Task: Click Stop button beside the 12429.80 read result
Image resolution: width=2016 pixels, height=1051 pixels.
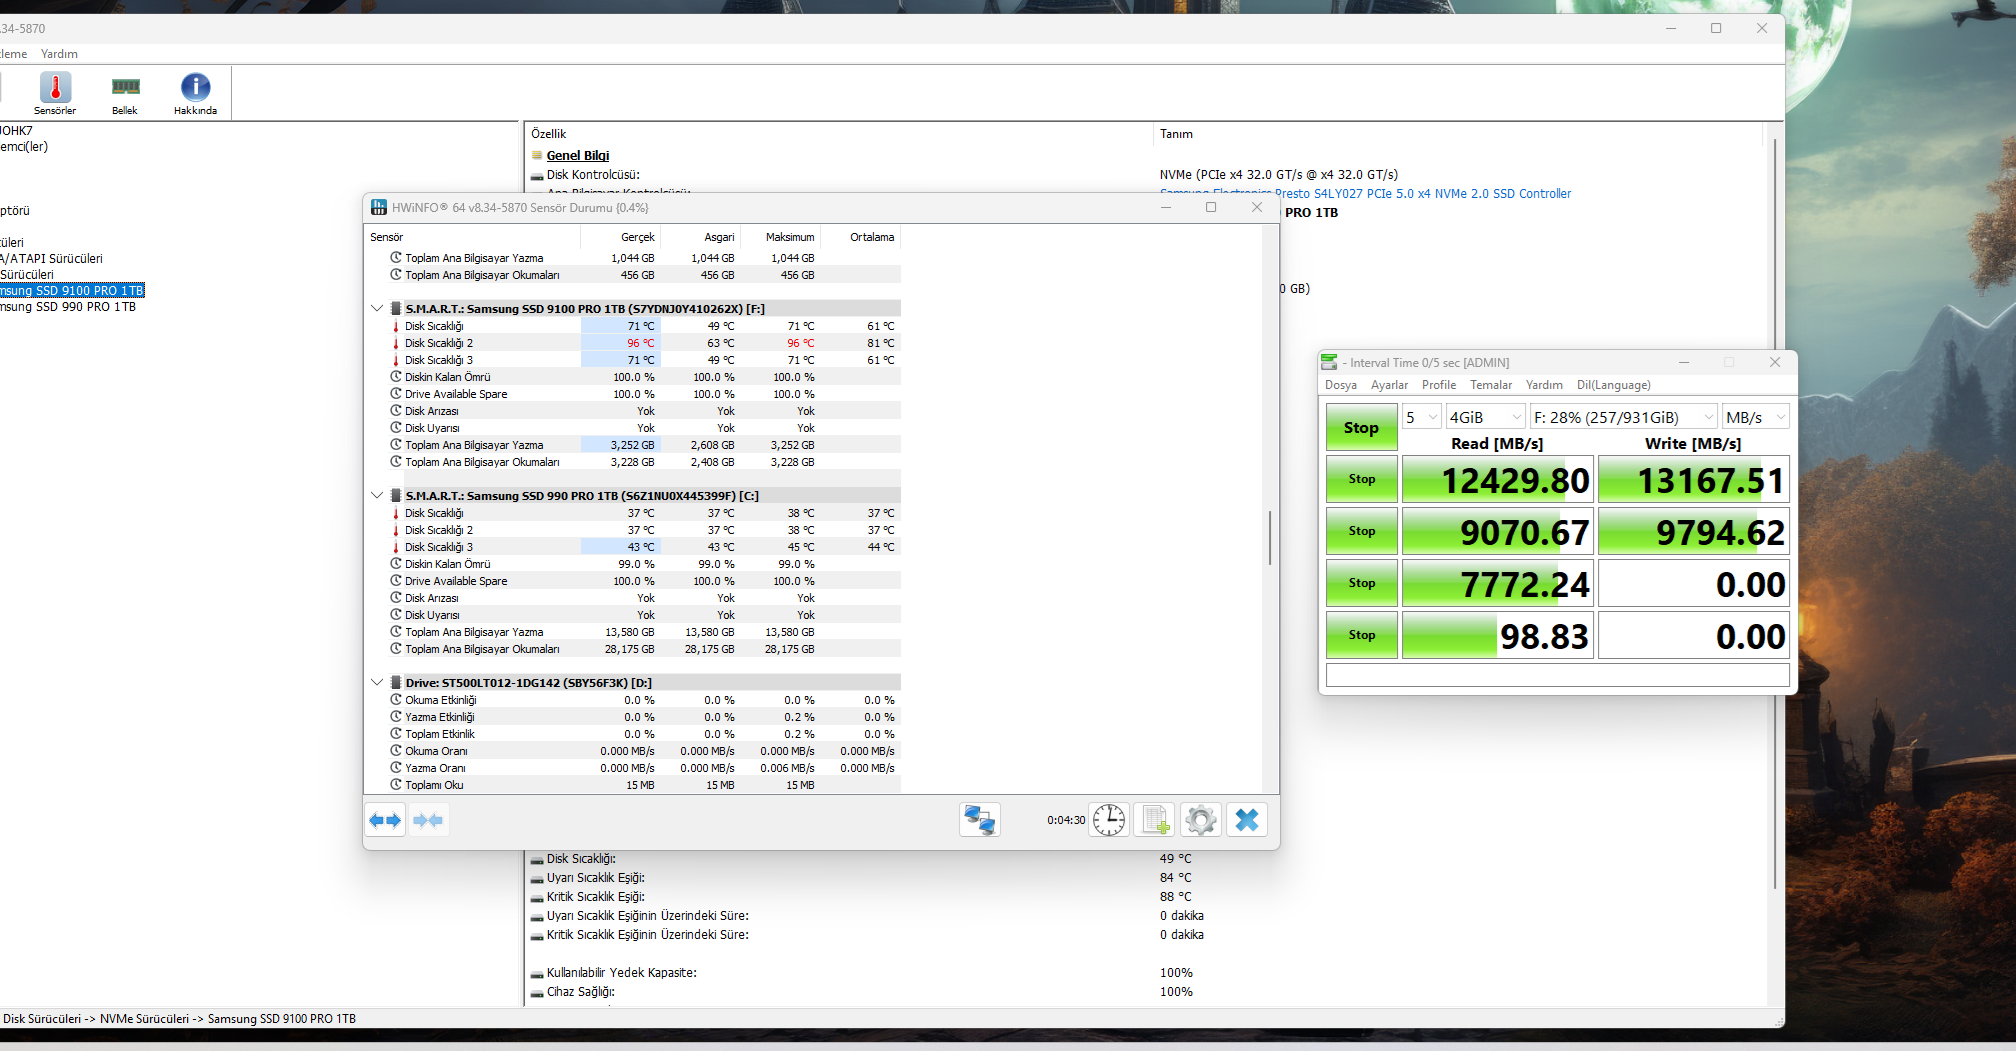Action: tap(1361, 479)
